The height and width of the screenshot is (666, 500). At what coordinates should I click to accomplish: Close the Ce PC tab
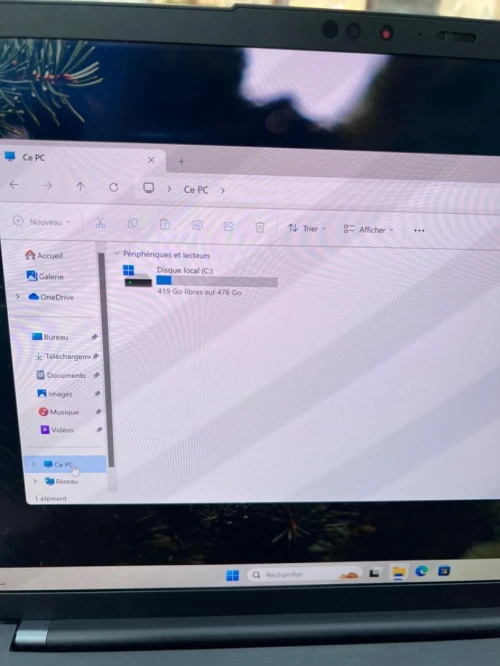(151, 160)
